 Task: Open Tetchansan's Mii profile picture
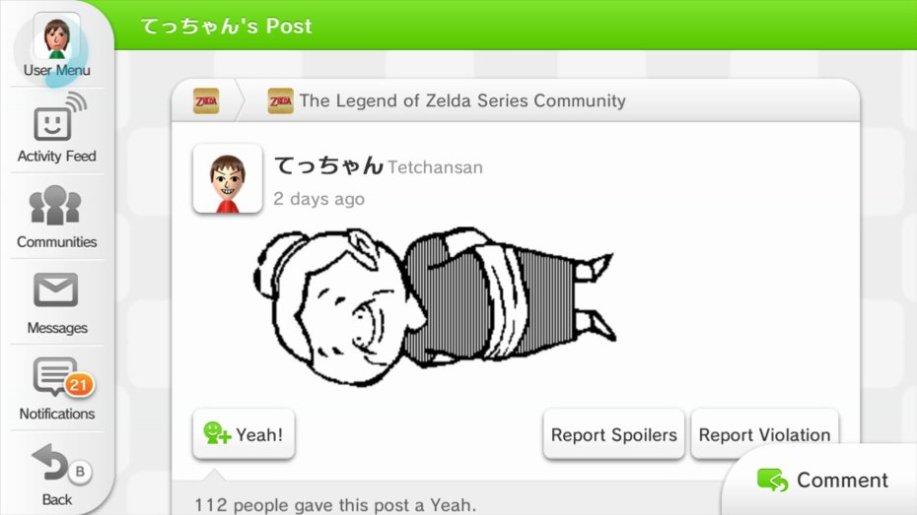point(227,179)
